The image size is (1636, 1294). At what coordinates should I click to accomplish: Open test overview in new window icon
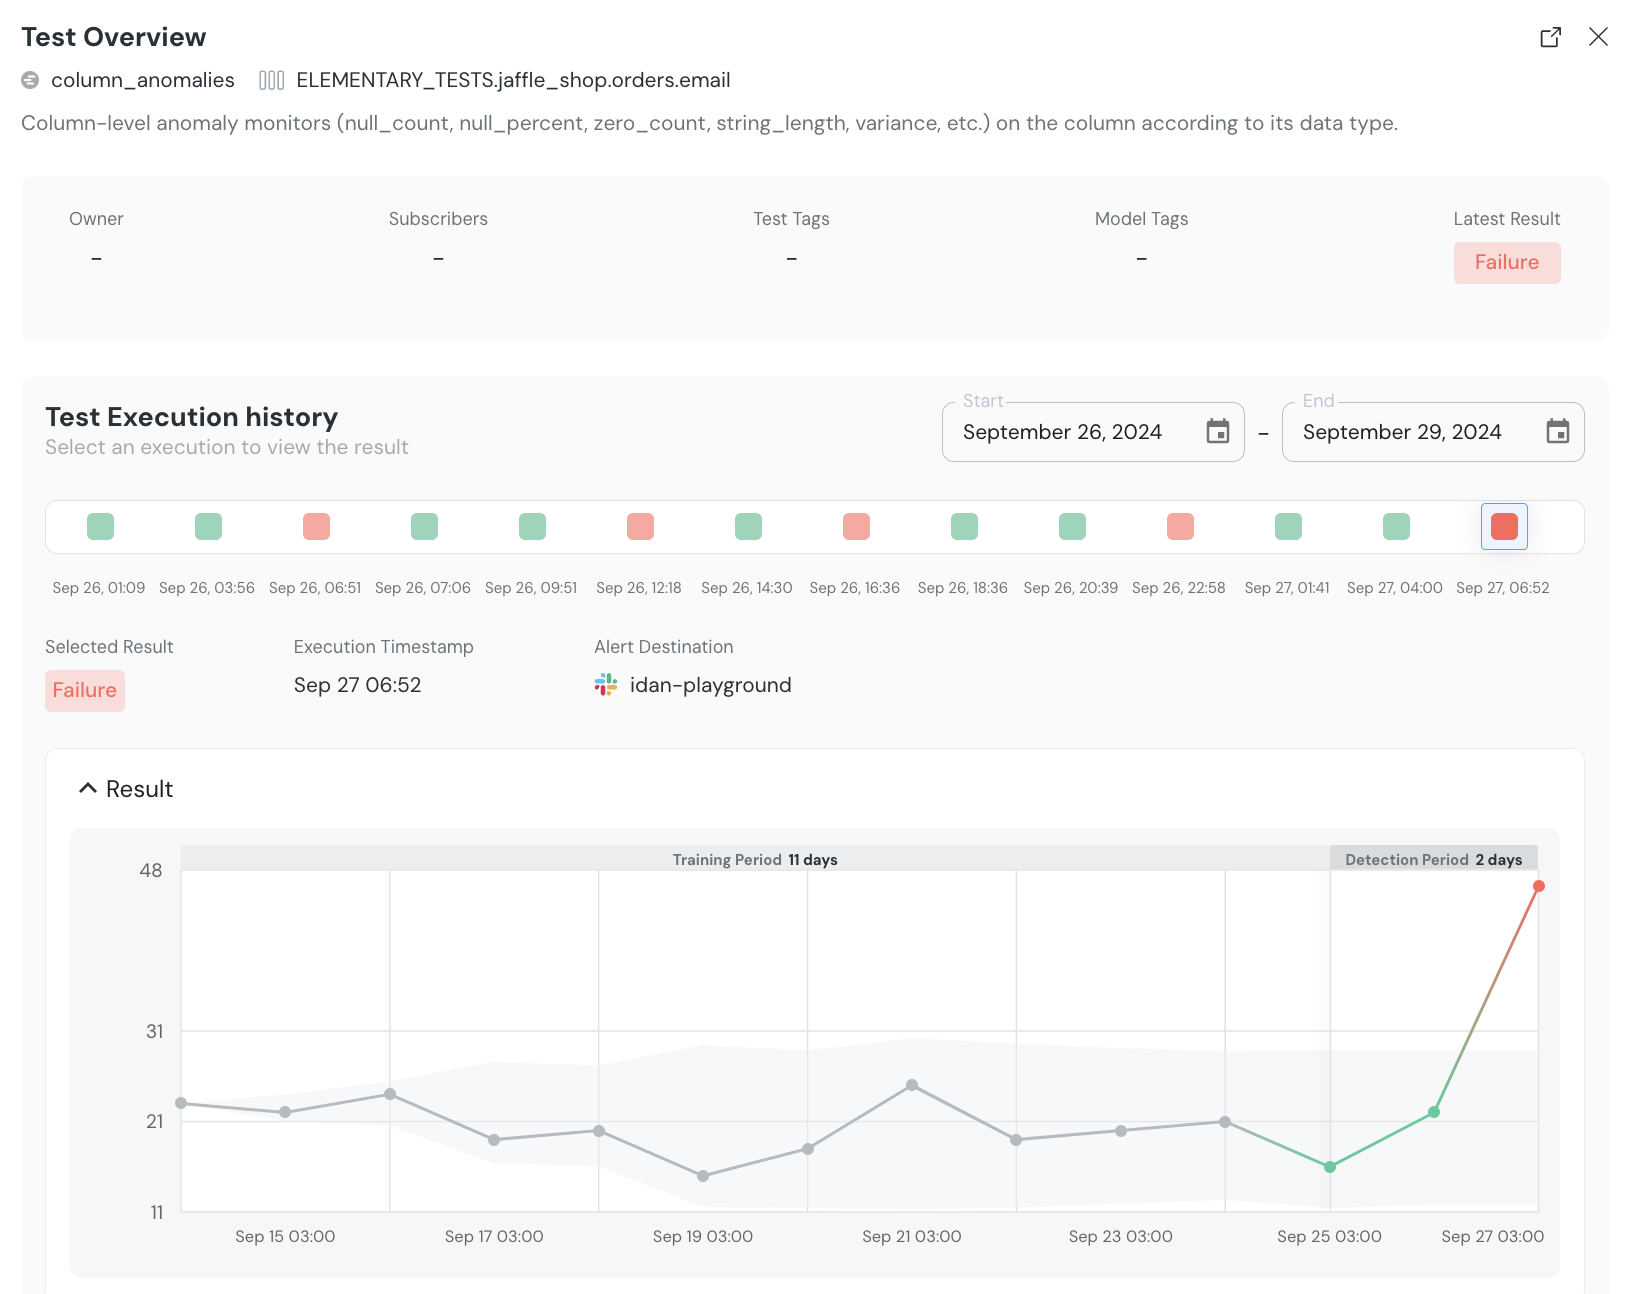pyautogui.click(x=1550, y=37)
